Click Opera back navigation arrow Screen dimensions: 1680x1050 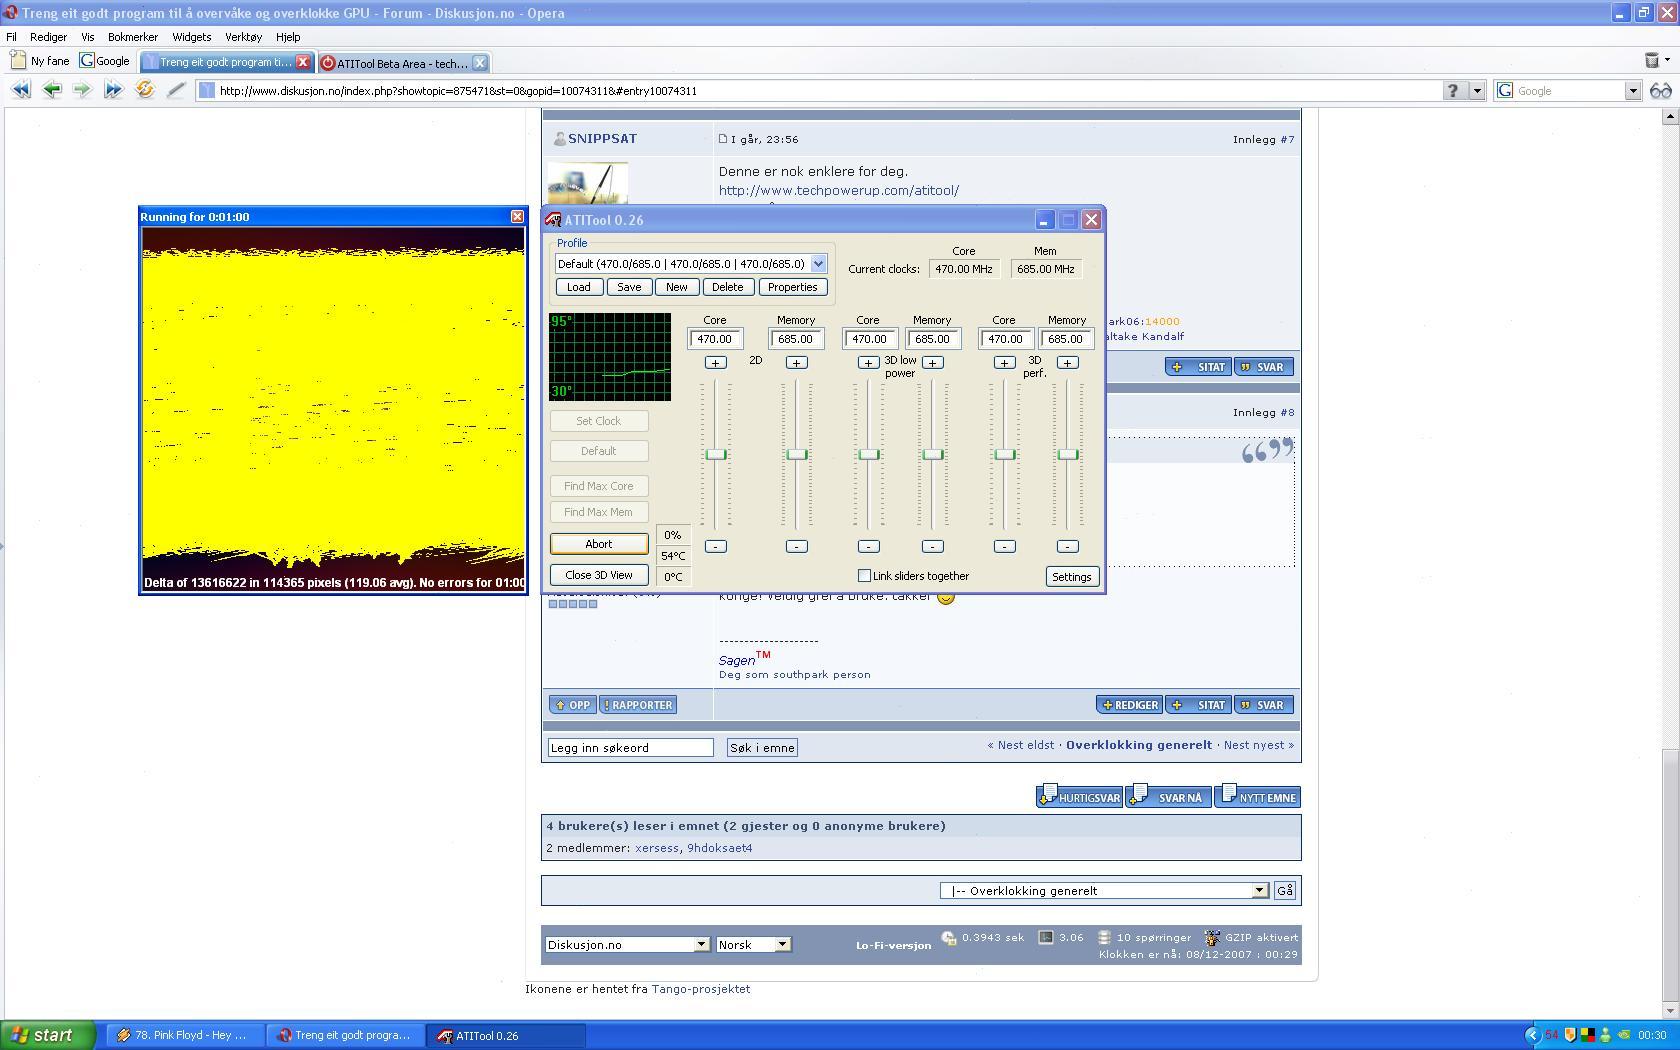(x=52, y=90)
